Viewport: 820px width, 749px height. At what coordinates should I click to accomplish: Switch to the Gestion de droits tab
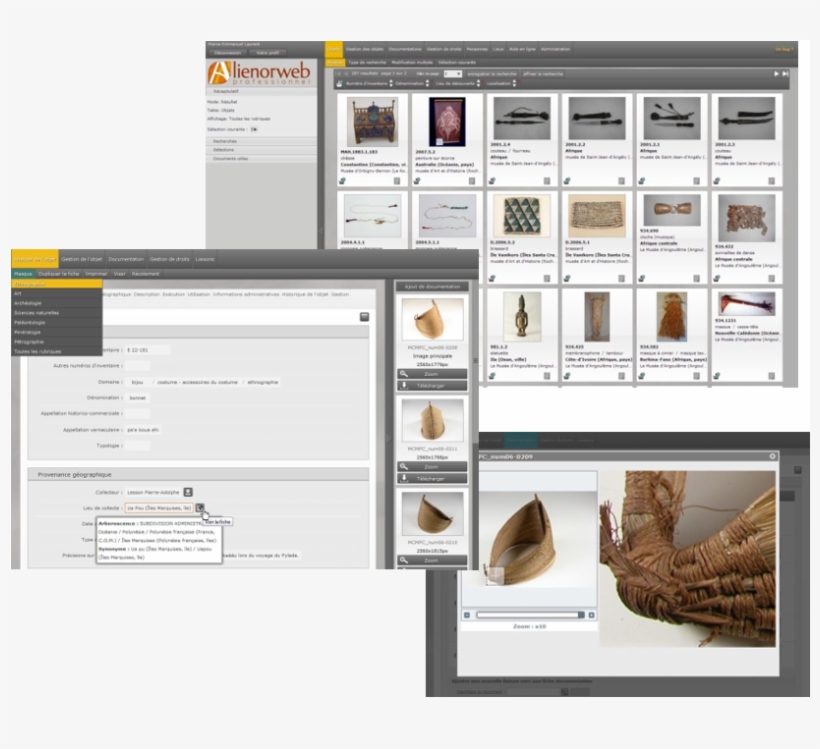(171, 259)
